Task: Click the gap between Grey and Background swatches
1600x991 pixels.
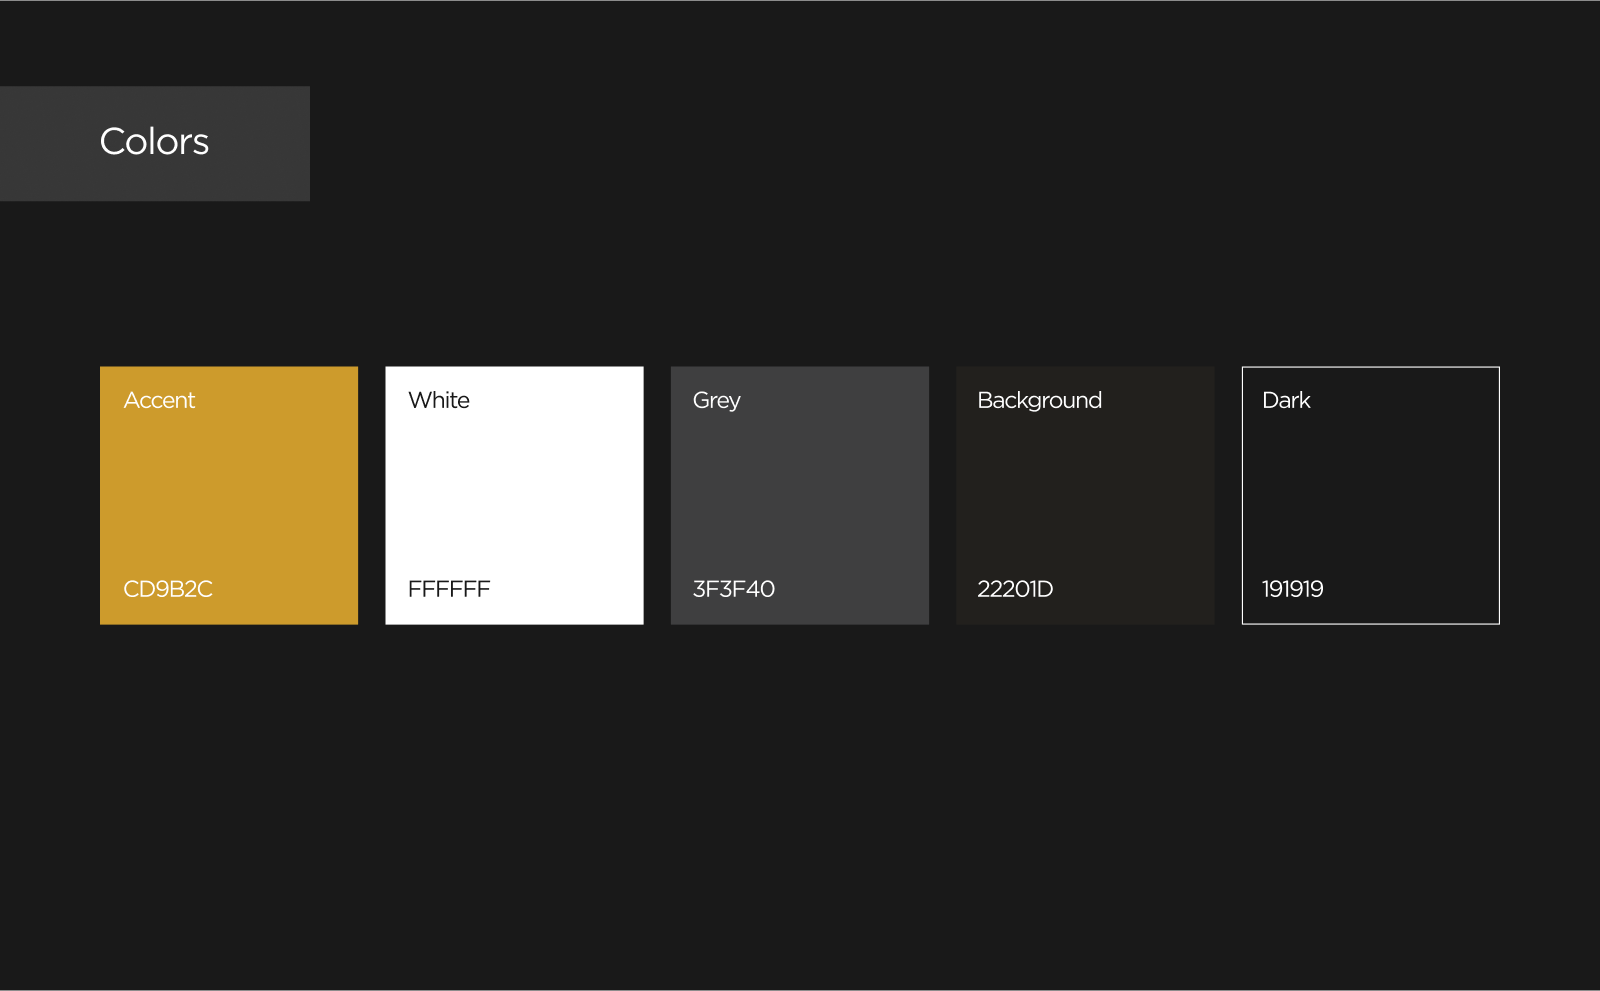Action: pos(942,495)
